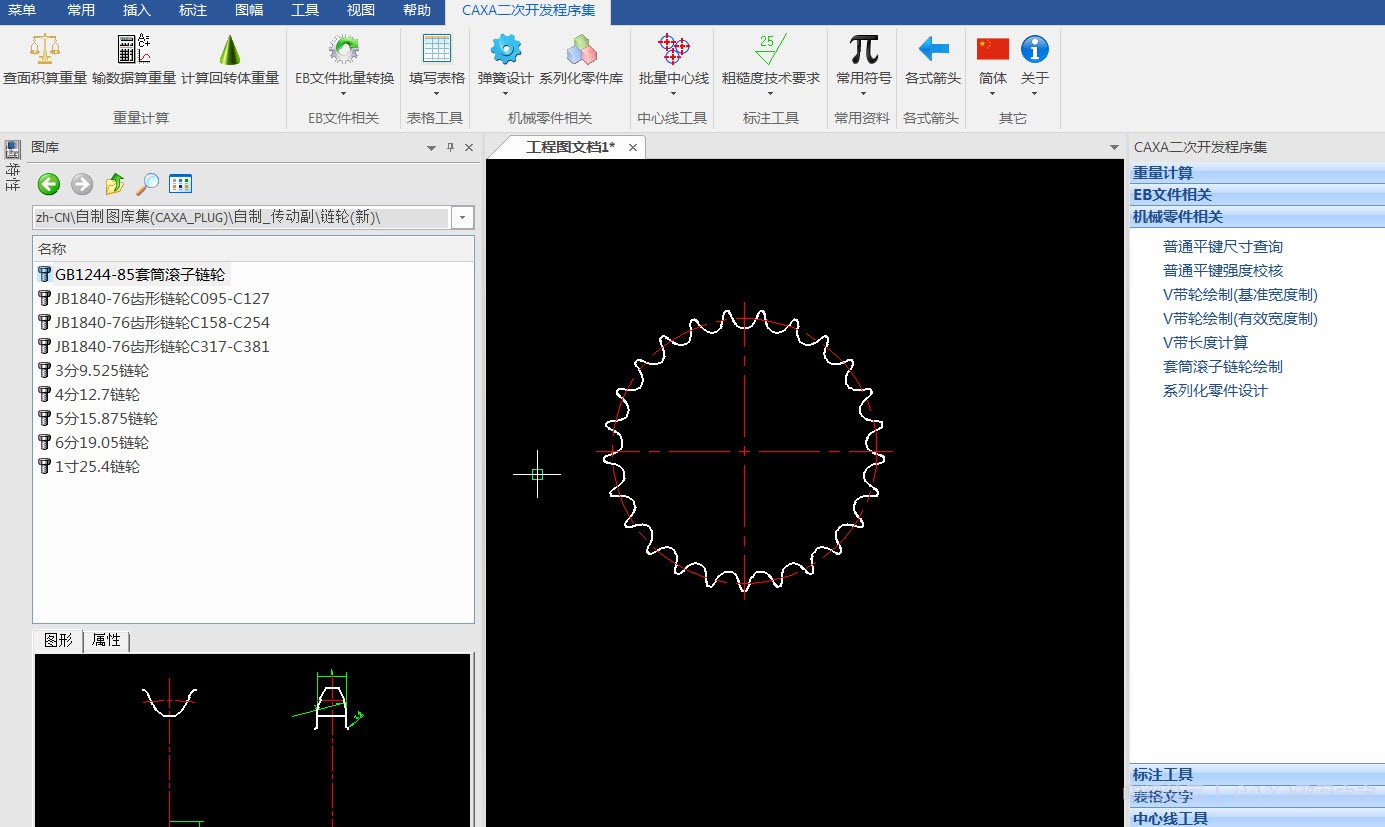The width and height of the screenshot is (1385, 827).
Task: Close the 工程图文档1 document tab
Action: pyautogui.click(x=633, y=148)
